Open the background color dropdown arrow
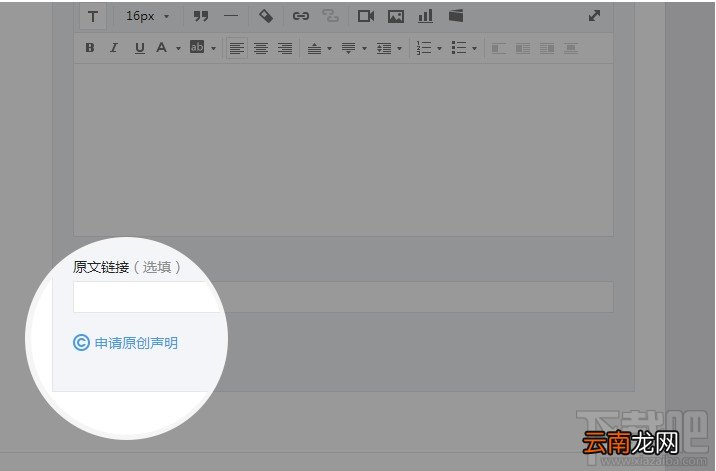Image resolution: width=716 pixels, height=471 pixels. click(213, 48)
